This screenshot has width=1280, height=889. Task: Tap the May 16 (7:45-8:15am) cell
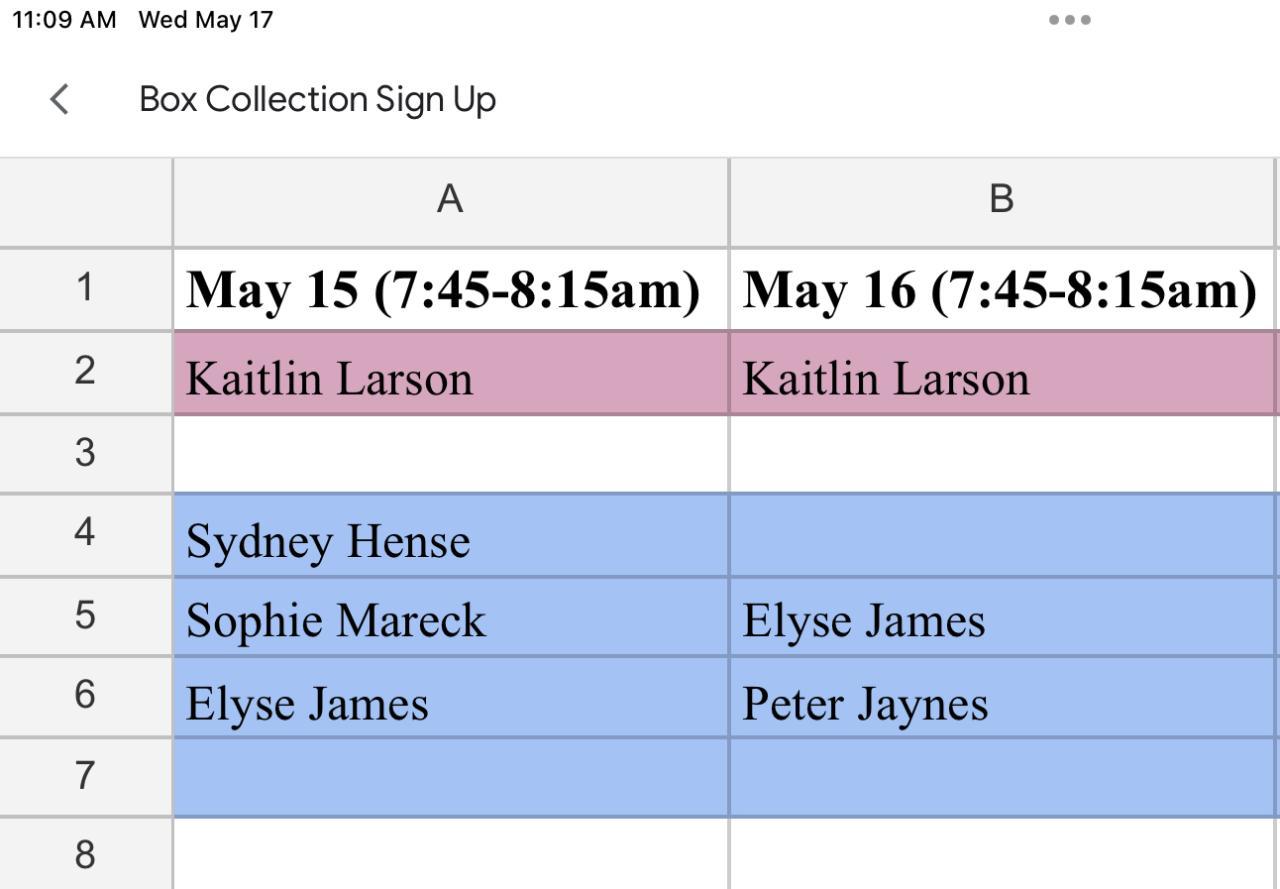(999, 290)
